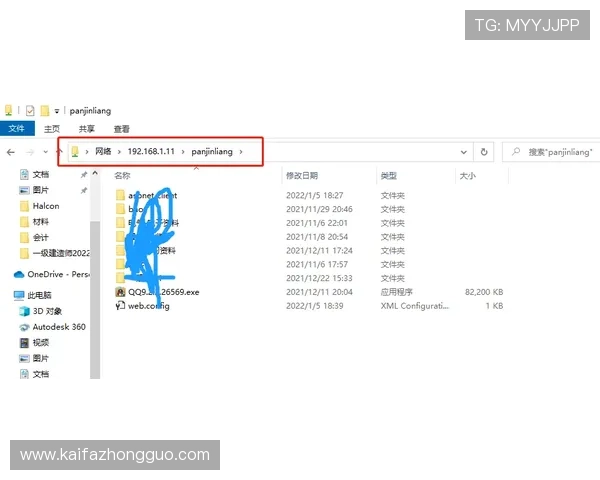The width and height of the screenshot is (600, 480).
Task: Open the quick access toolbar customize dropdown
Action: coord(57,111)
